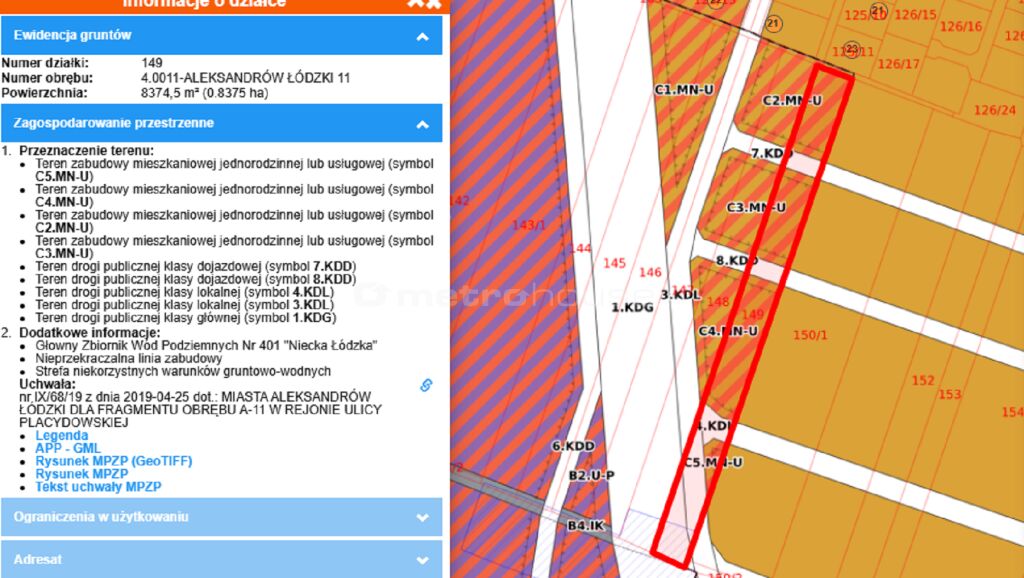The width and height of the screenshot is (1024, 578).
Task: Pick parcel 143/1 on the map
Action: (528, 226)
